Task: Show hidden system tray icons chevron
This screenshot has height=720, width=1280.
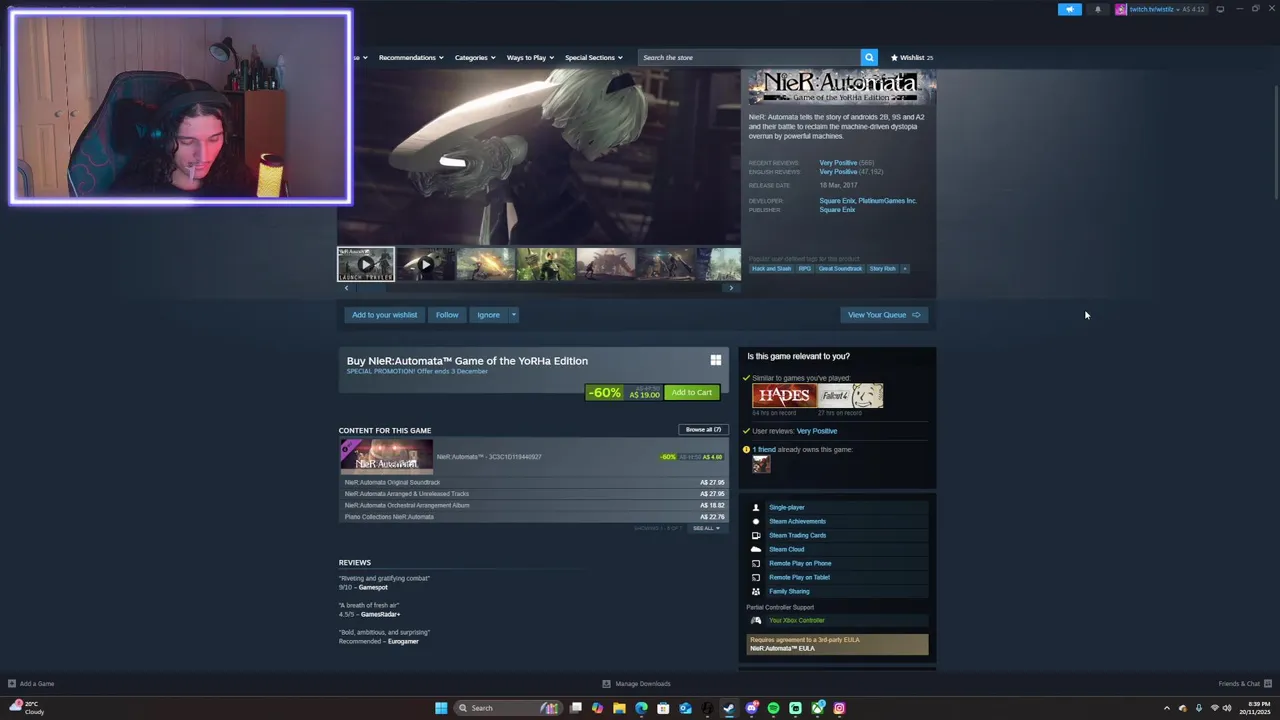Action: click(1166, 708)
